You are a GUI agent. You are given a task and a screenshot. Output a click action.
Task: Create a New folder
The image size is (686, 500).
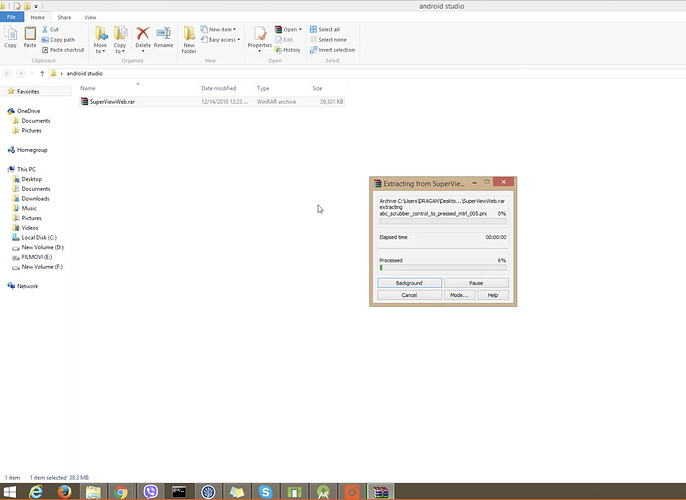(x=189, y=40)
